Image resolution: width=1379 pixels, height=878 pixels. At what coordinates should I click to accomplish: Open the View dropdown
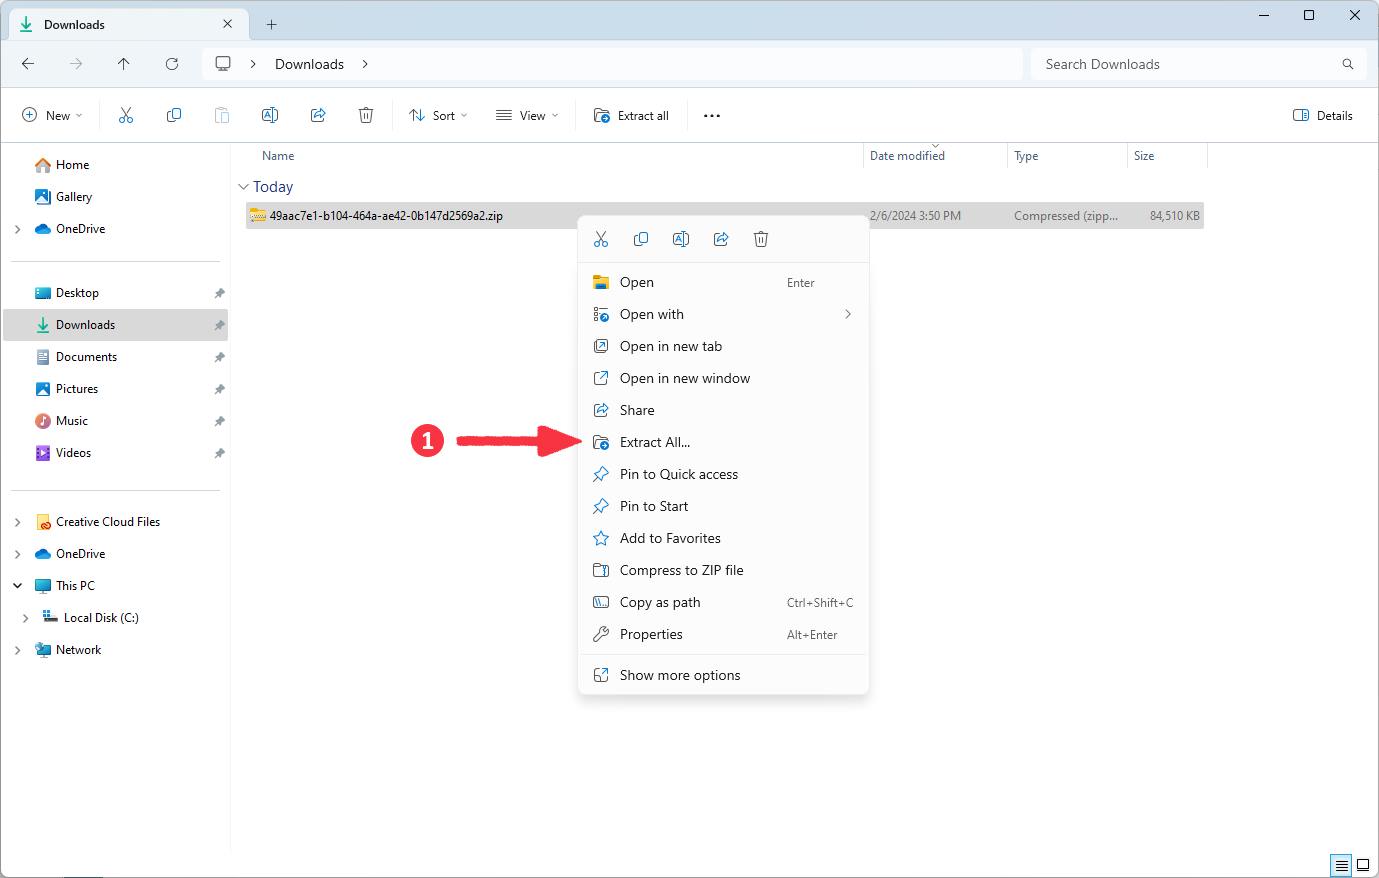click(526, 115)
